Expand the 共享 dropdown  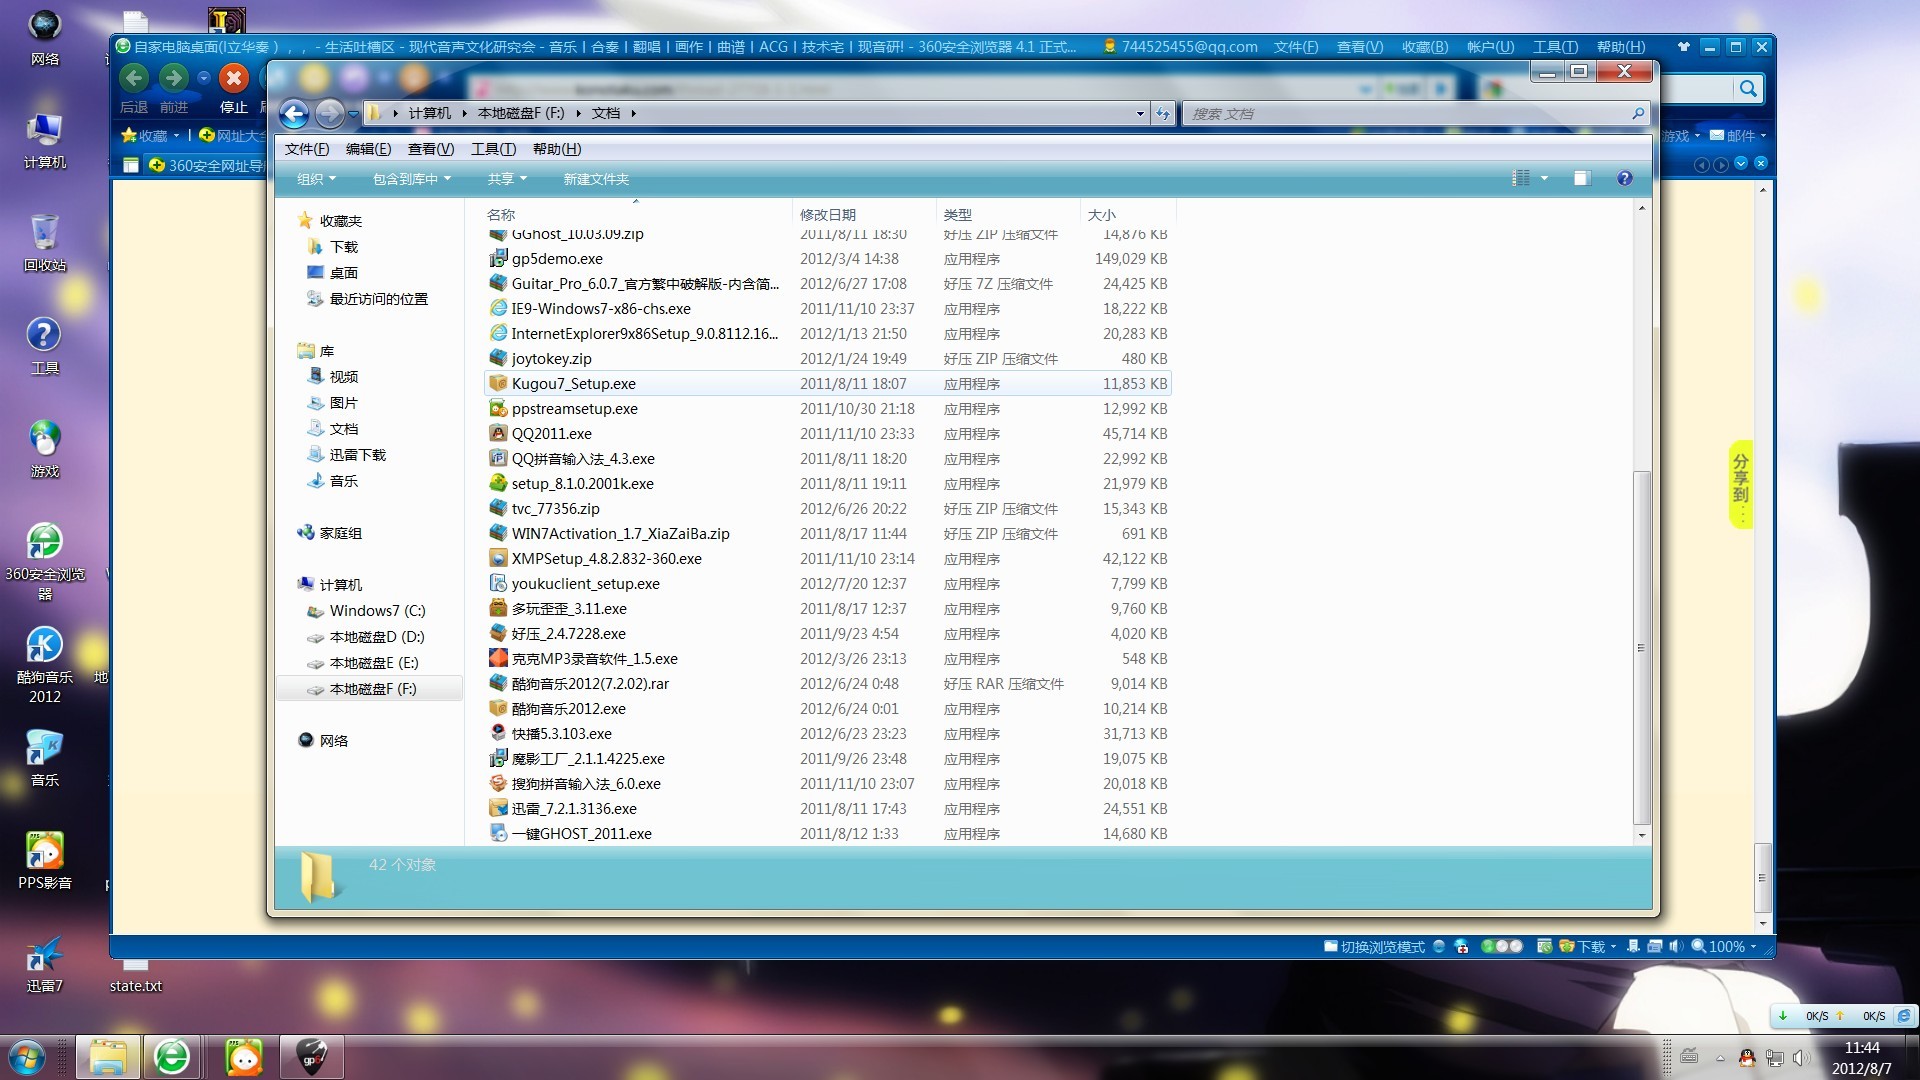(506, 179)
